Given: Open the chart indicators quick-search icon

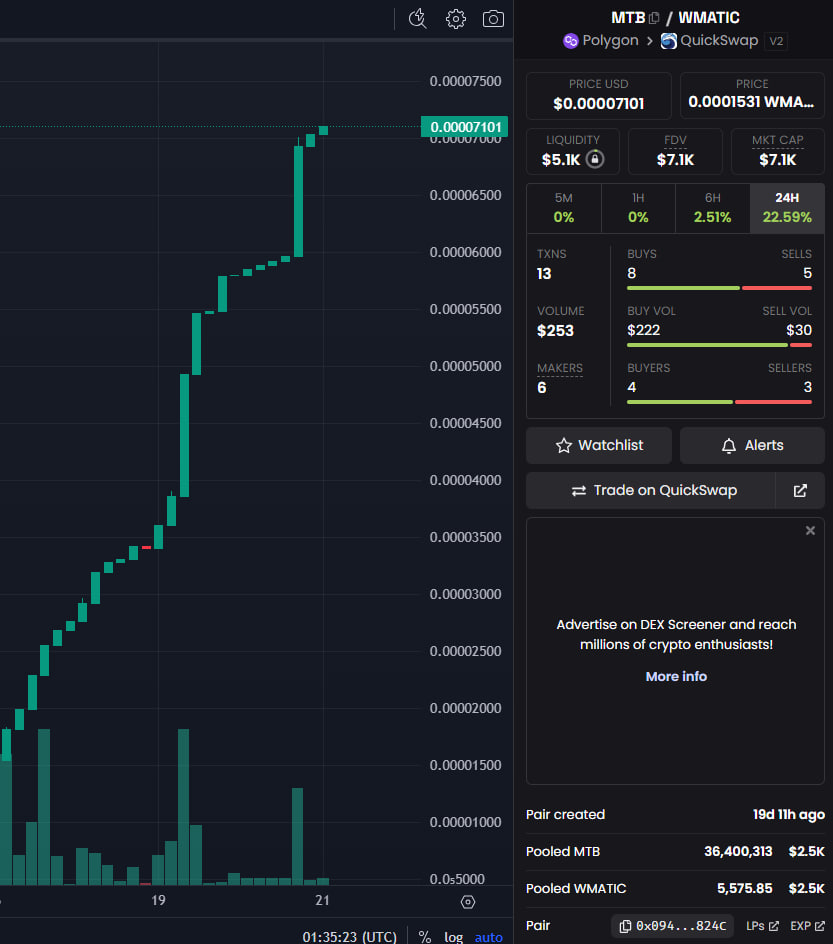Looking at the screenshot, I should (x=417, y=19).
